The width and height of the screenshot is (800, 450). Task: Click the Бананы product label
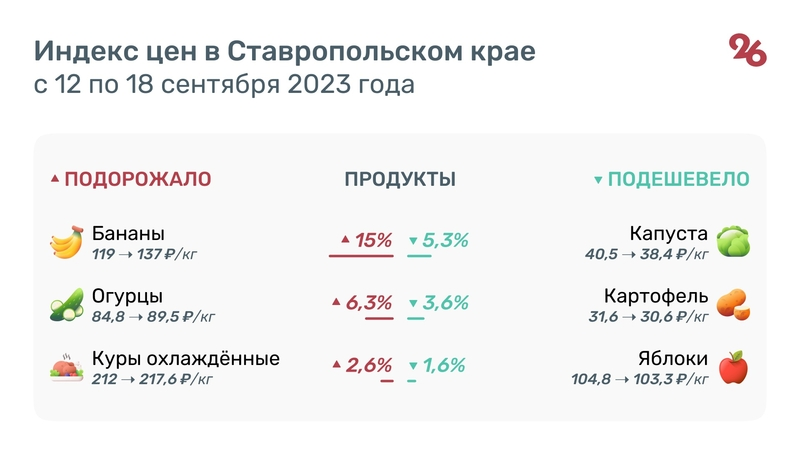coord(128,234)
